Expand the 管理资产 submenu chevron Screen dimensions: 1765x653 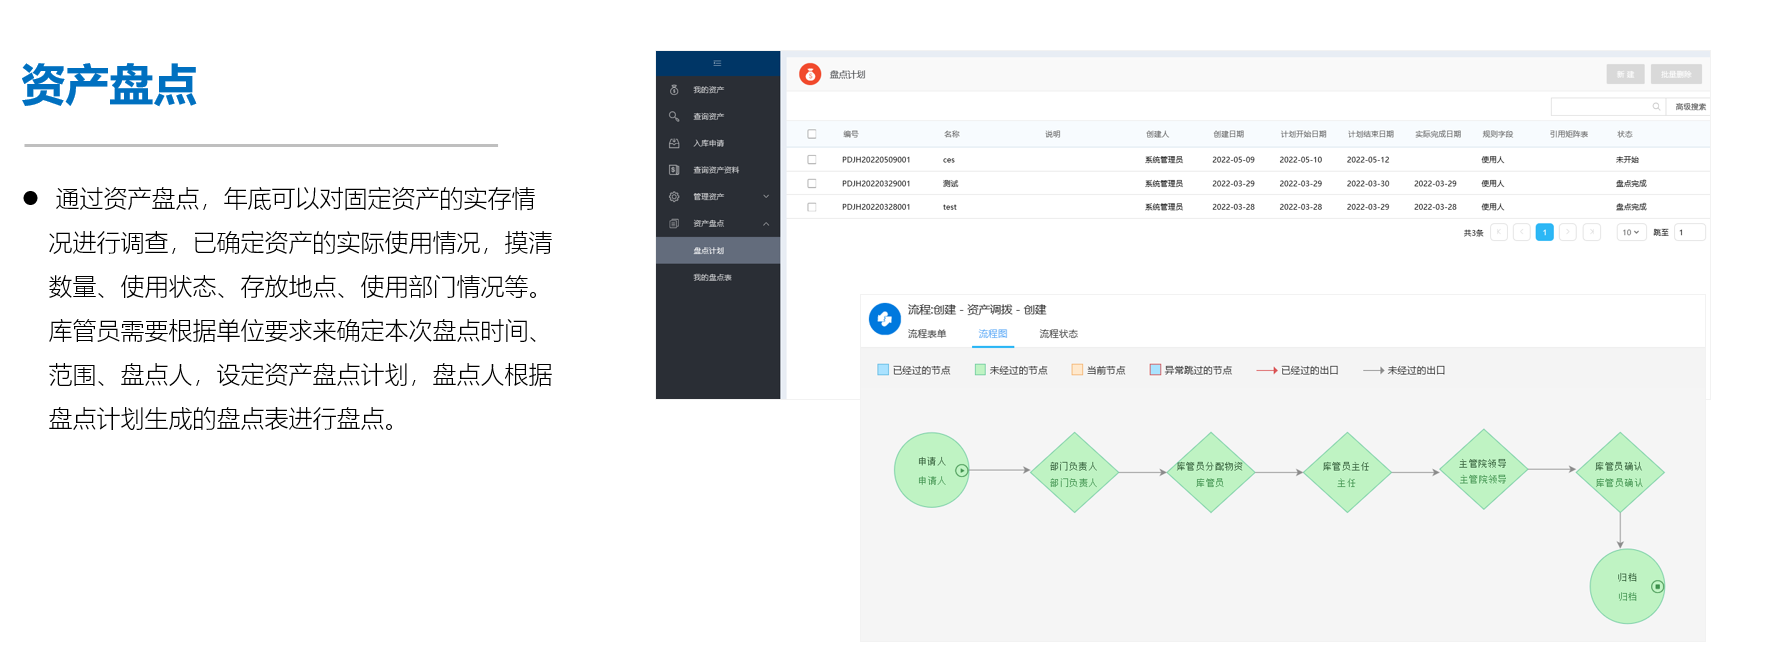(766, 197)
